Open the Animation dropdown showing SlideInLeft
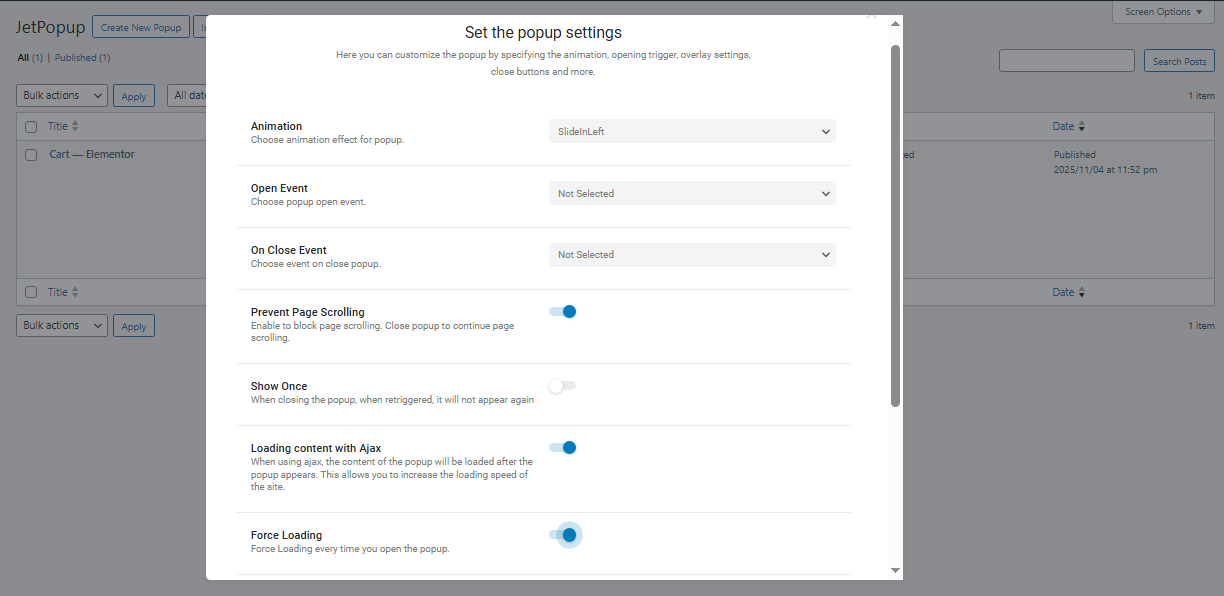The height and width of the screenshot is (596, 1224). (x=691, y=131)
